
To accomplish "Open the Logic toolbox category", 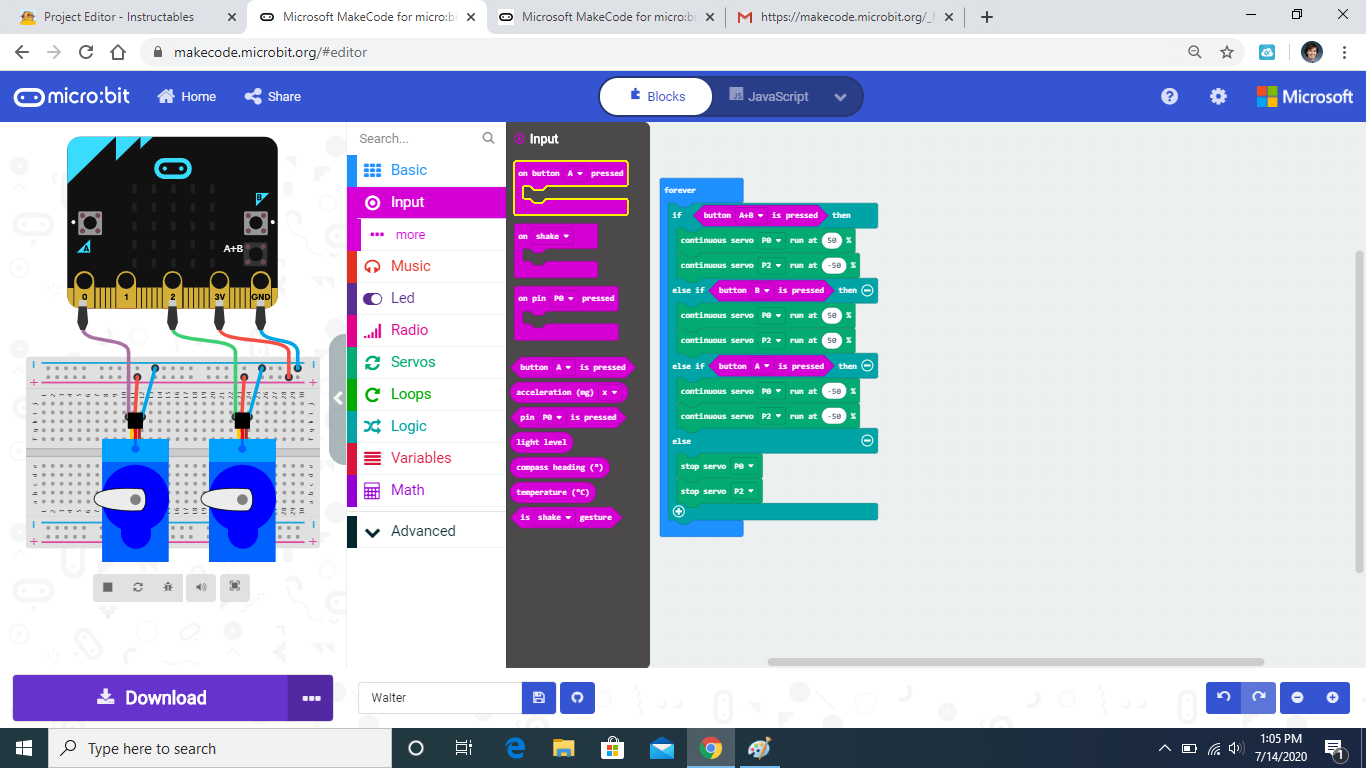I will point(426,426).
